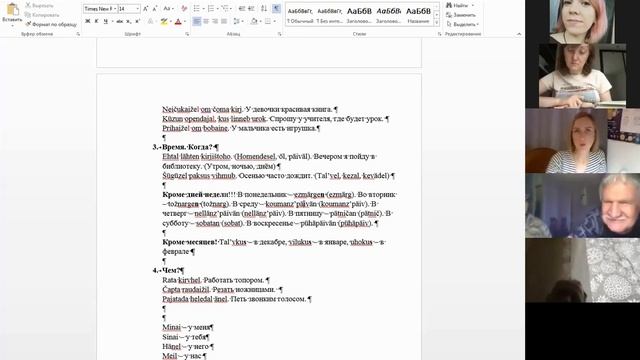Open text effects (outlined A icon)
The width and height of the screenshot is (640, 360).
[151, 21]
